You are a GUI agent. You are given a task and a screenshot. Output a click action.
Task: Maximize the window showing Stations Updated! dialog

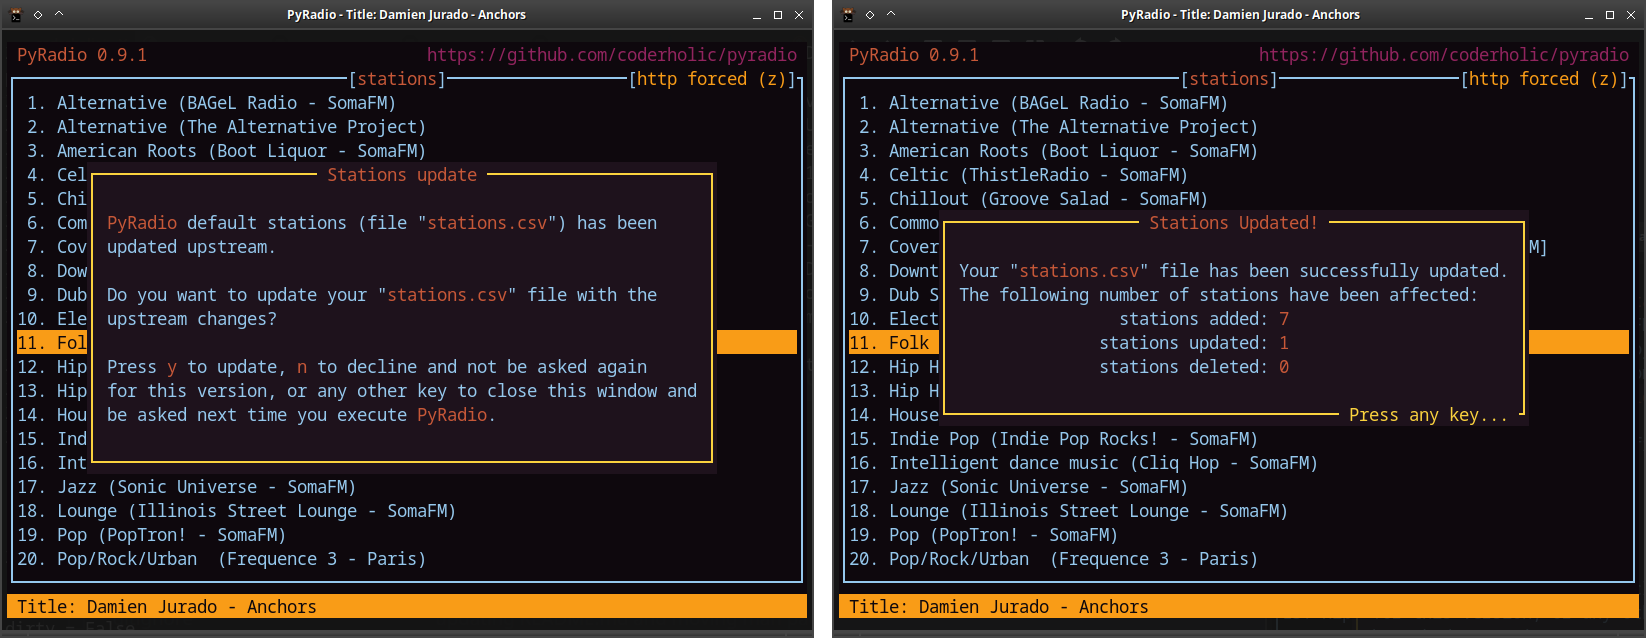pyautogui.click(x=1610, y=15)
